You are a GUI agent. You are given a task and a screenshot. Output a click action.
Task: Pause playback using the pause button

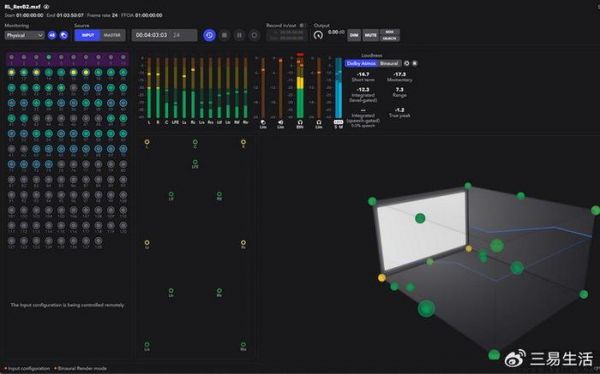239,35
